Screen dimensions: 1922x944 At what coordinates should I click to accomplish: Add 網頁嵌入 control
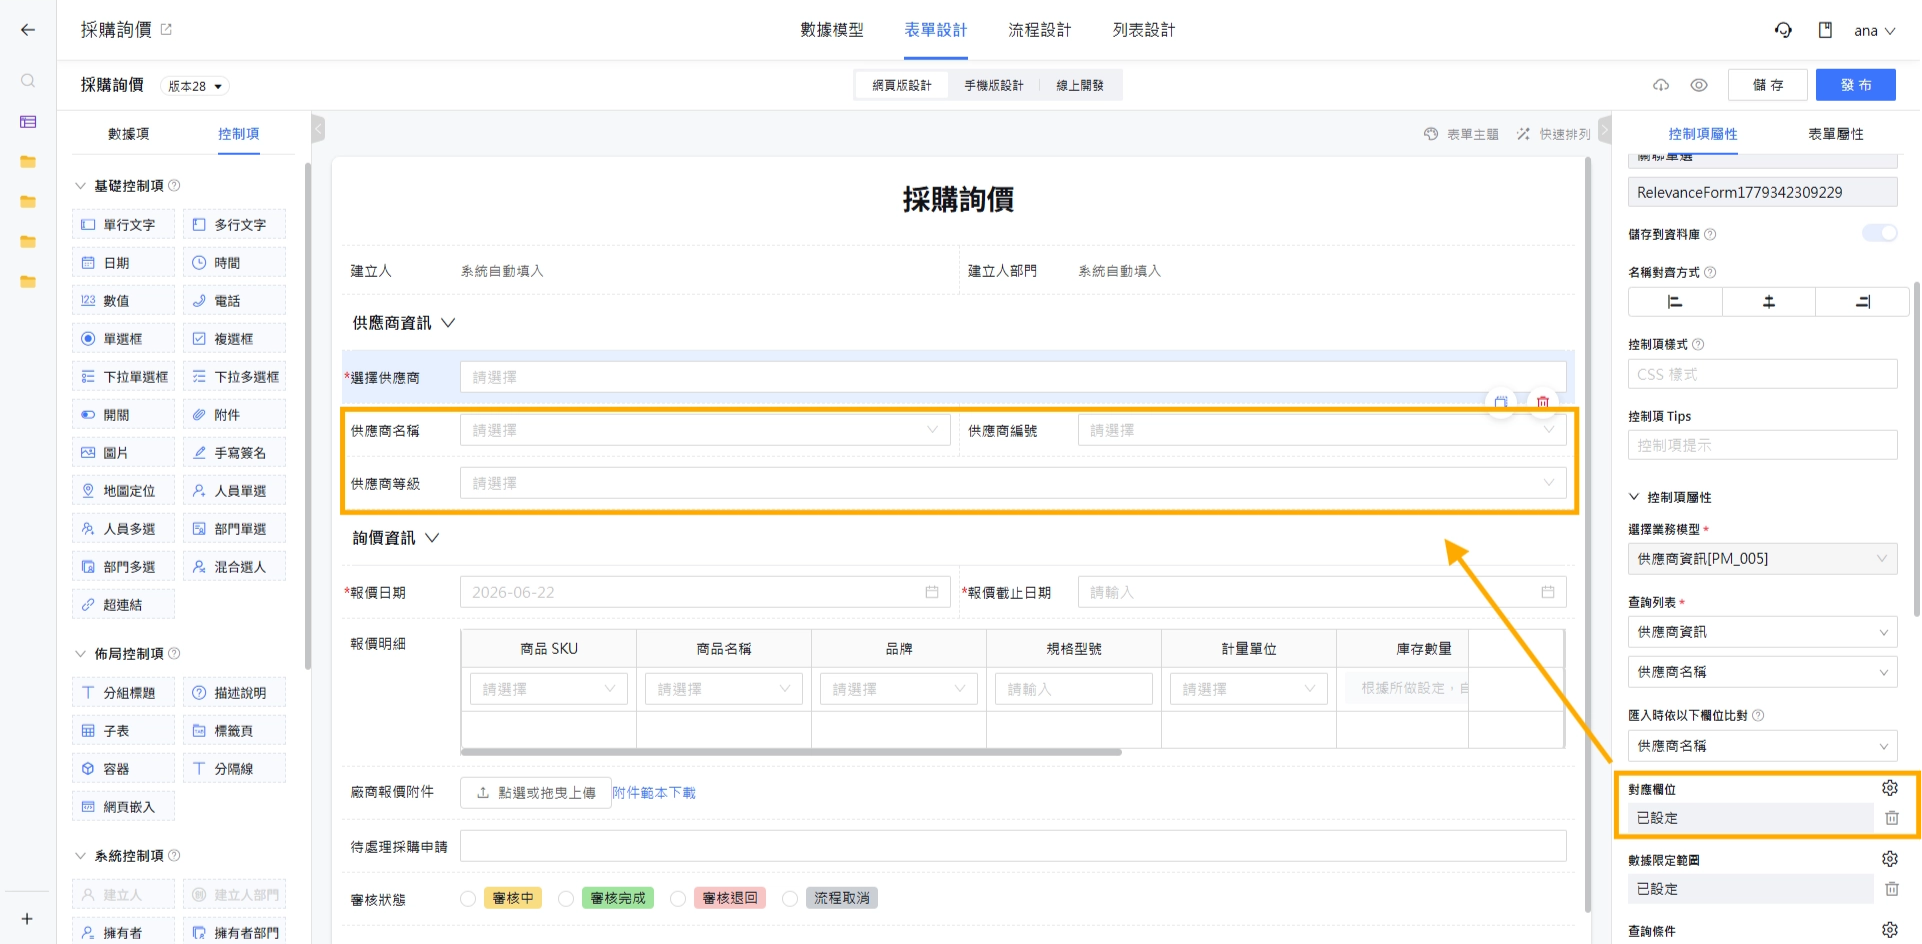pos(123,807)
